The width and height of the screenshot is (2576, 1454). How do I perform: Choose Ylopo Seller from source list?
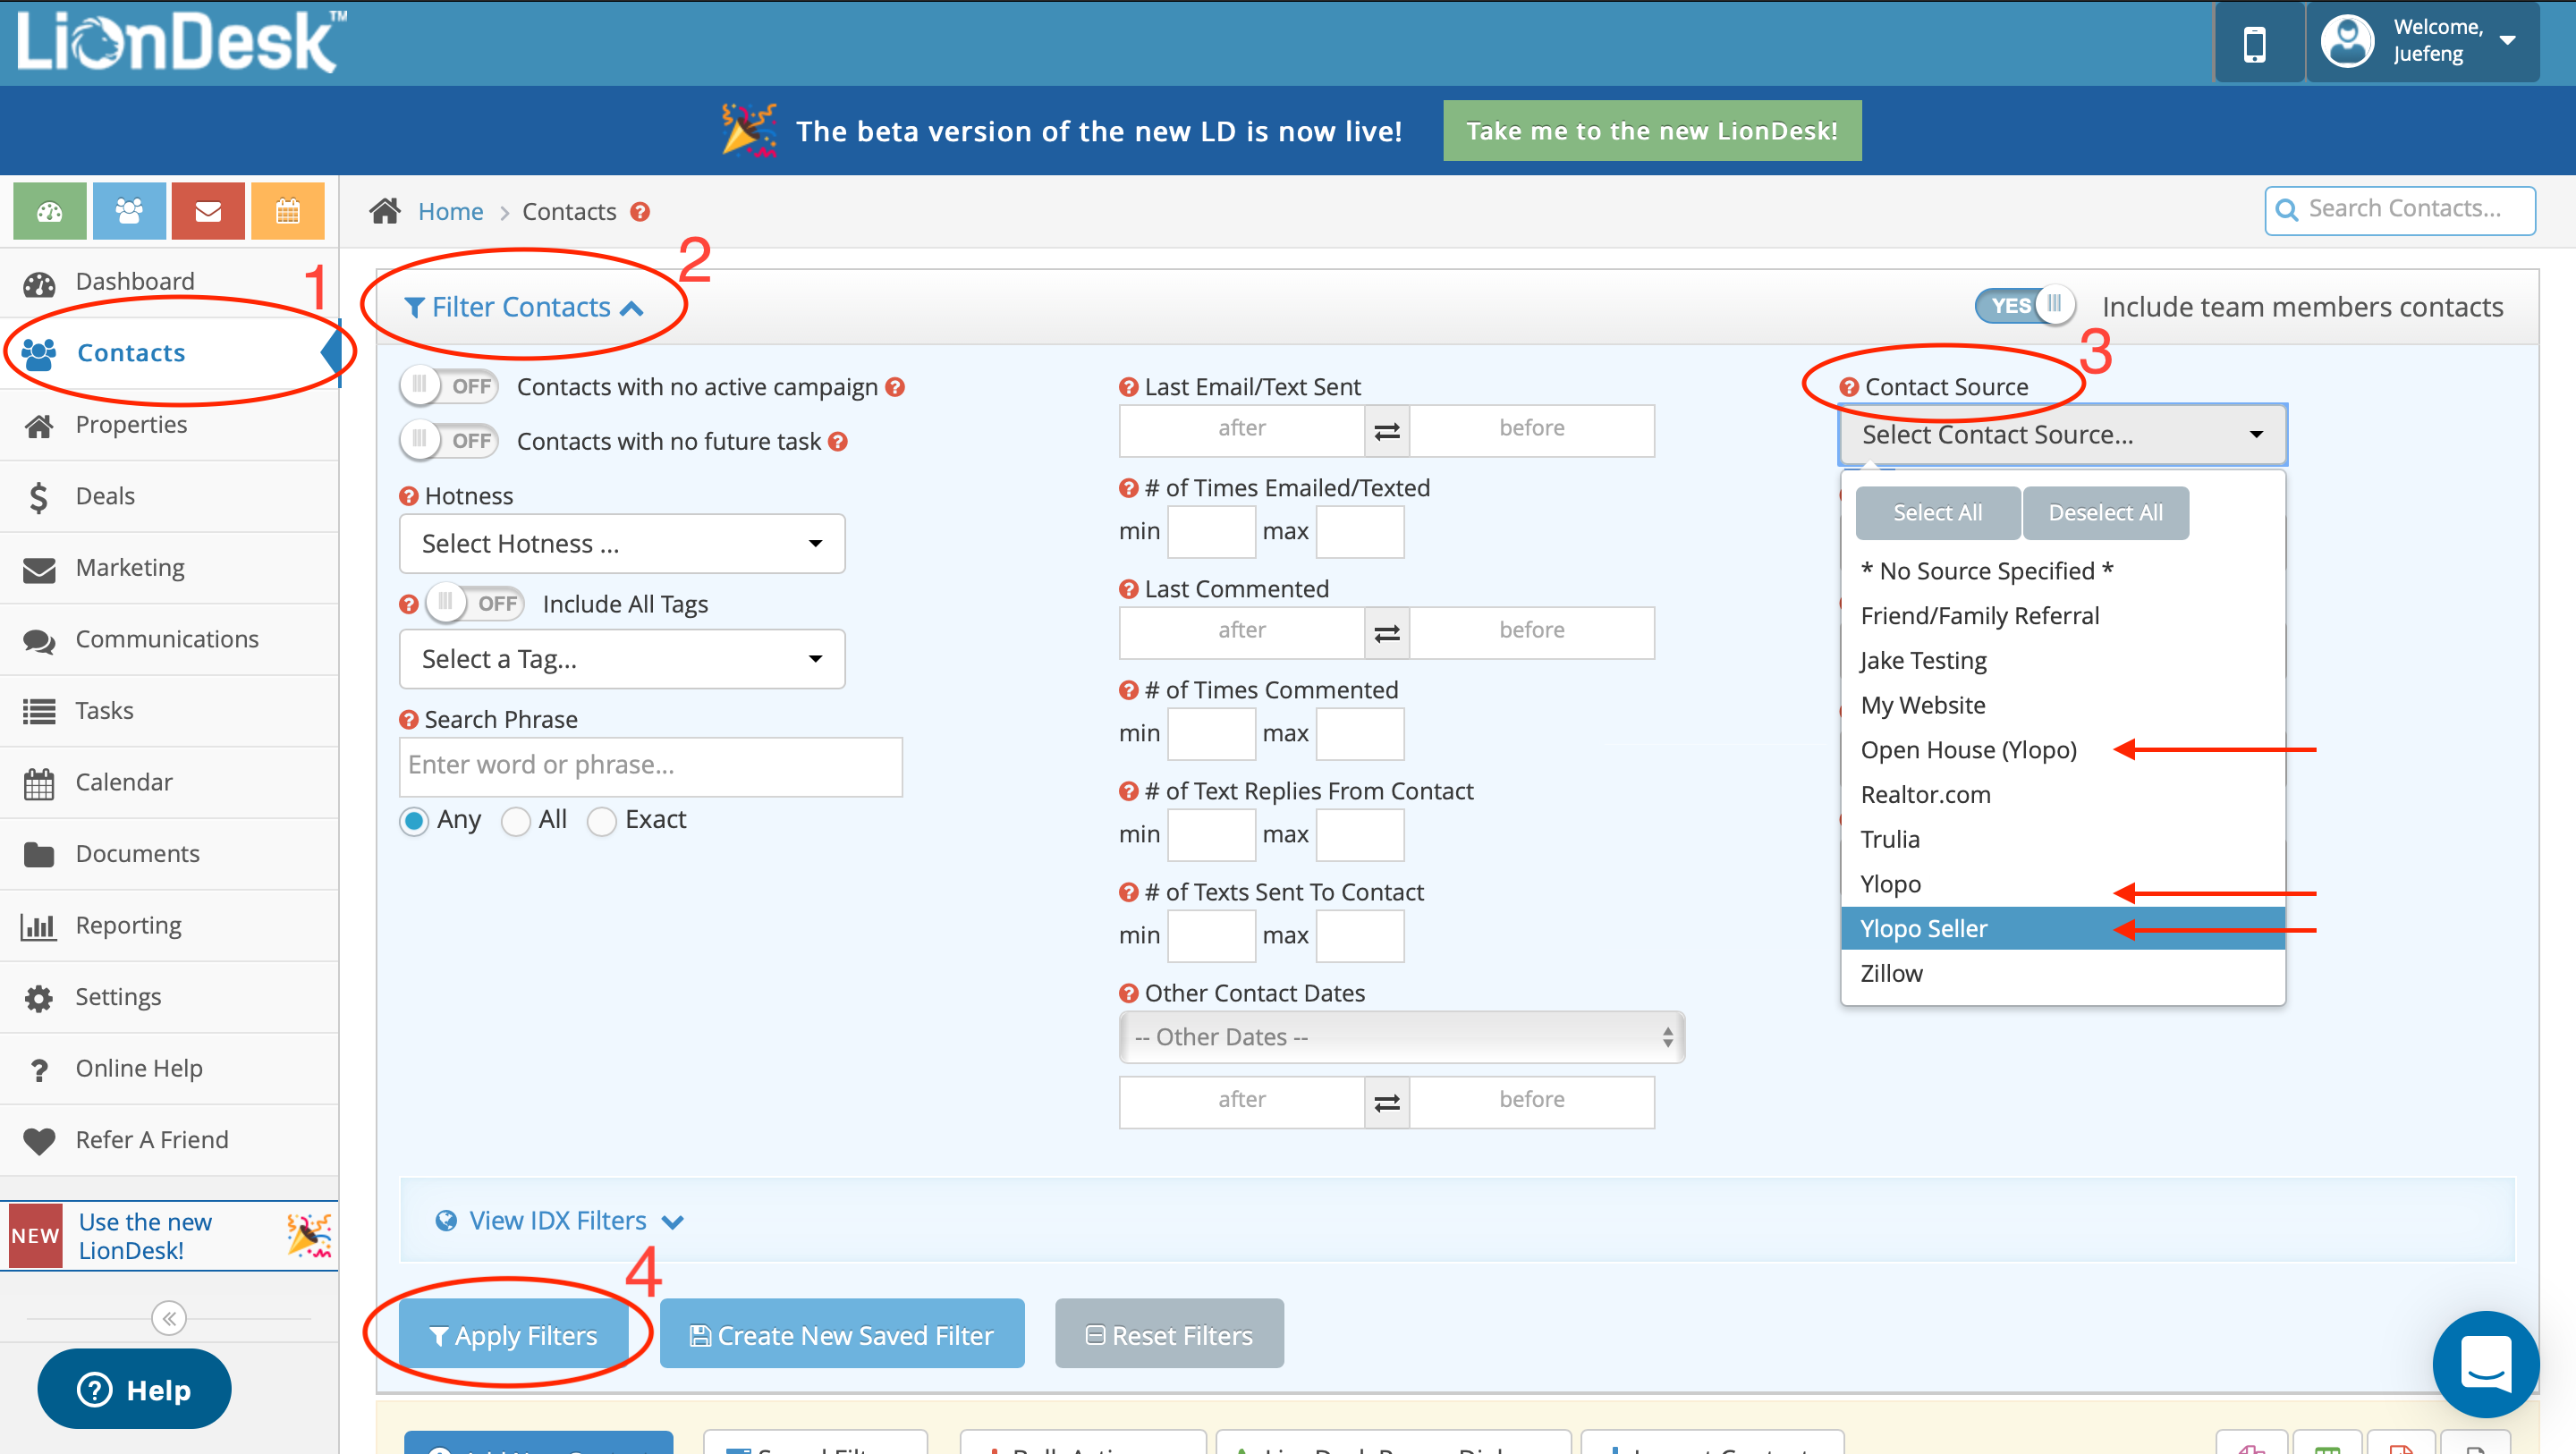coord(1924,928)
